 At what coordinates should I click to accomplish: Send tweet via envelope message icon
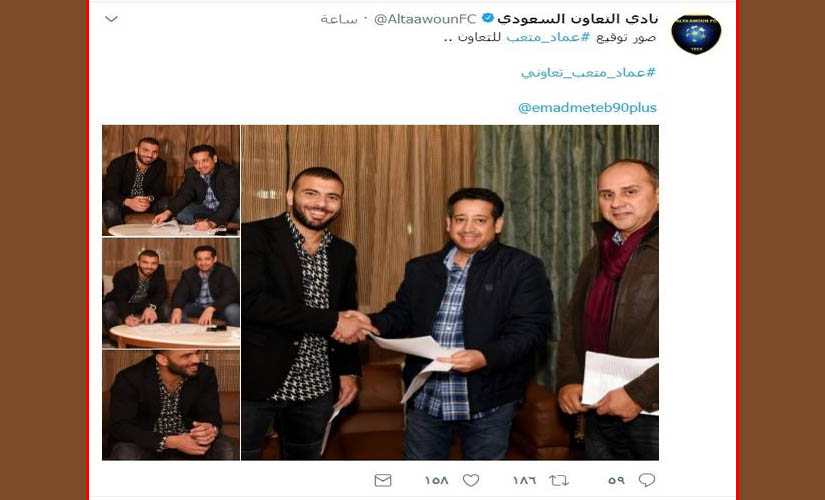click(383, 480)
